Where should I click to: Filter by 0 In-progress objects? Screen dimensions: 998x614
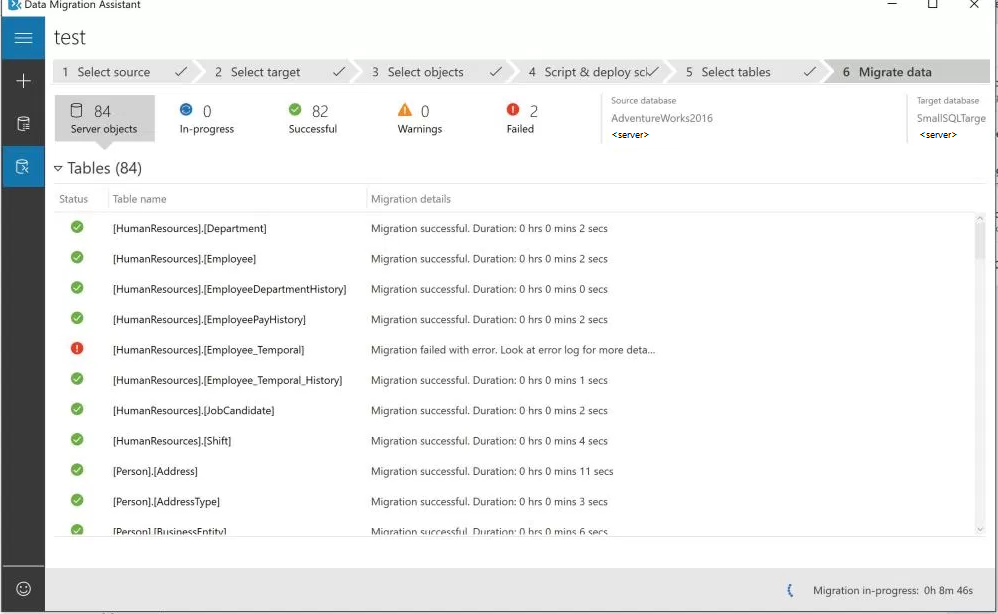click(207, 118)
